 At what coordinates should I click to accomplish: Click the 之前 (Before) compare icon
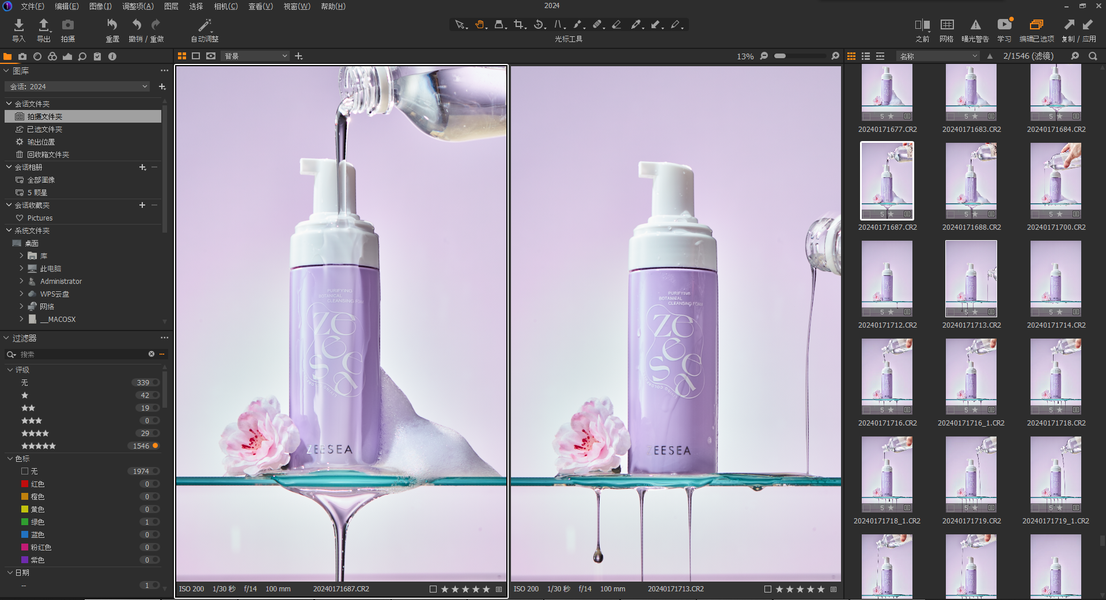coord(922,25)
